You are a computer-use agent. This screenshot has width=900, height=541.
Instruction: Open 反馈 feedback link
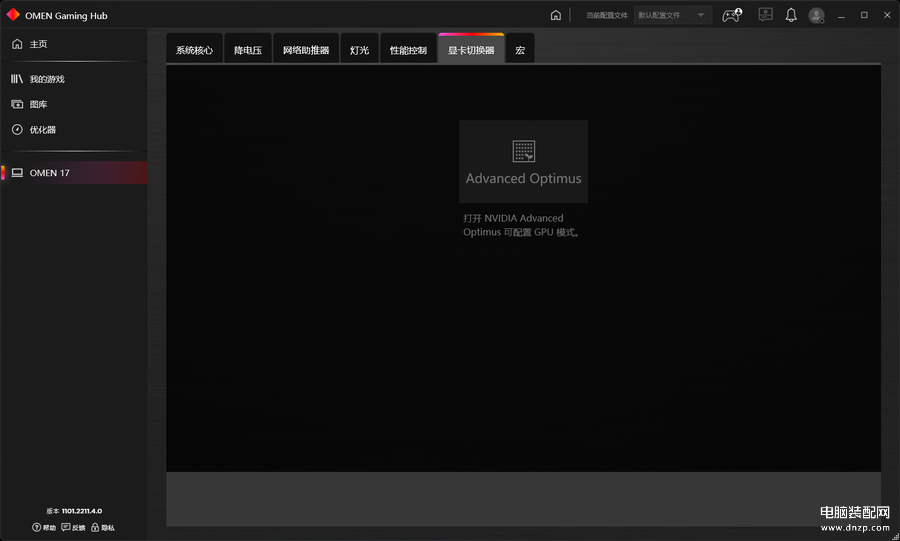tap(73, 527)
